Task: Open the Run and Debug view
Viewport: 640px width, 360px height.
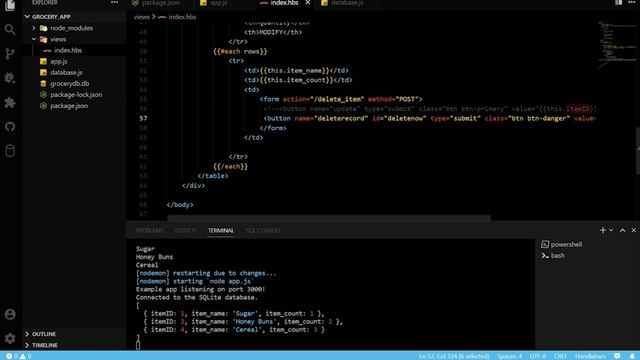Action: pos(10,78)
